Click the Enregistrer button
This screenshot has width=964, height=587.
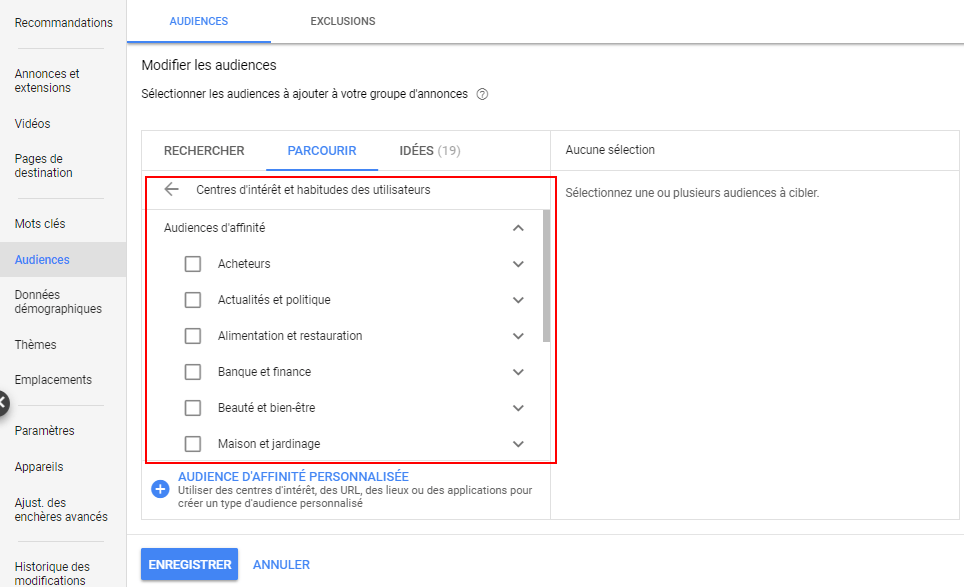tap(189, 565)
